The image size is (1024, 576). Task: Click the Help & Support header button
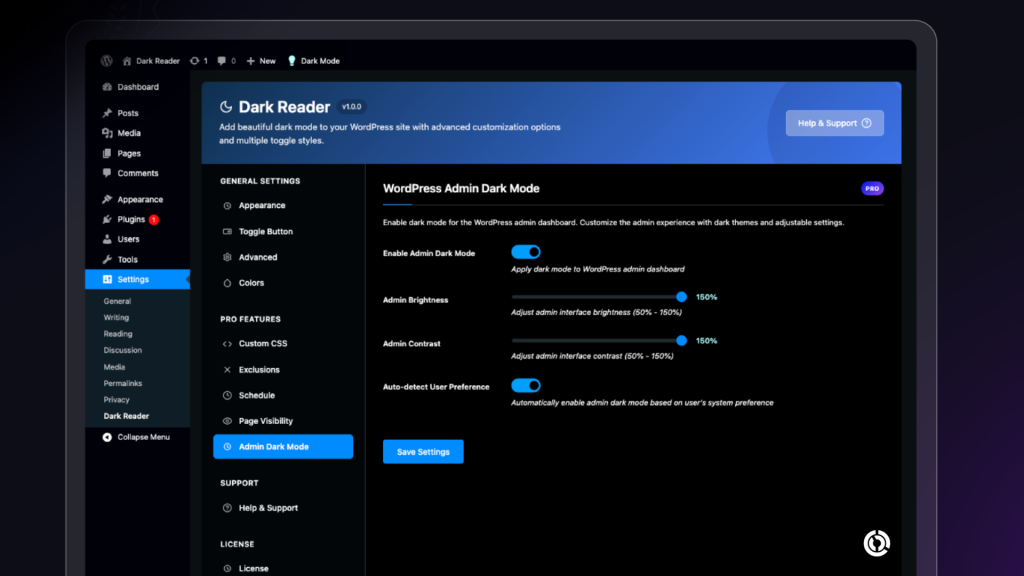click(834, 123)
